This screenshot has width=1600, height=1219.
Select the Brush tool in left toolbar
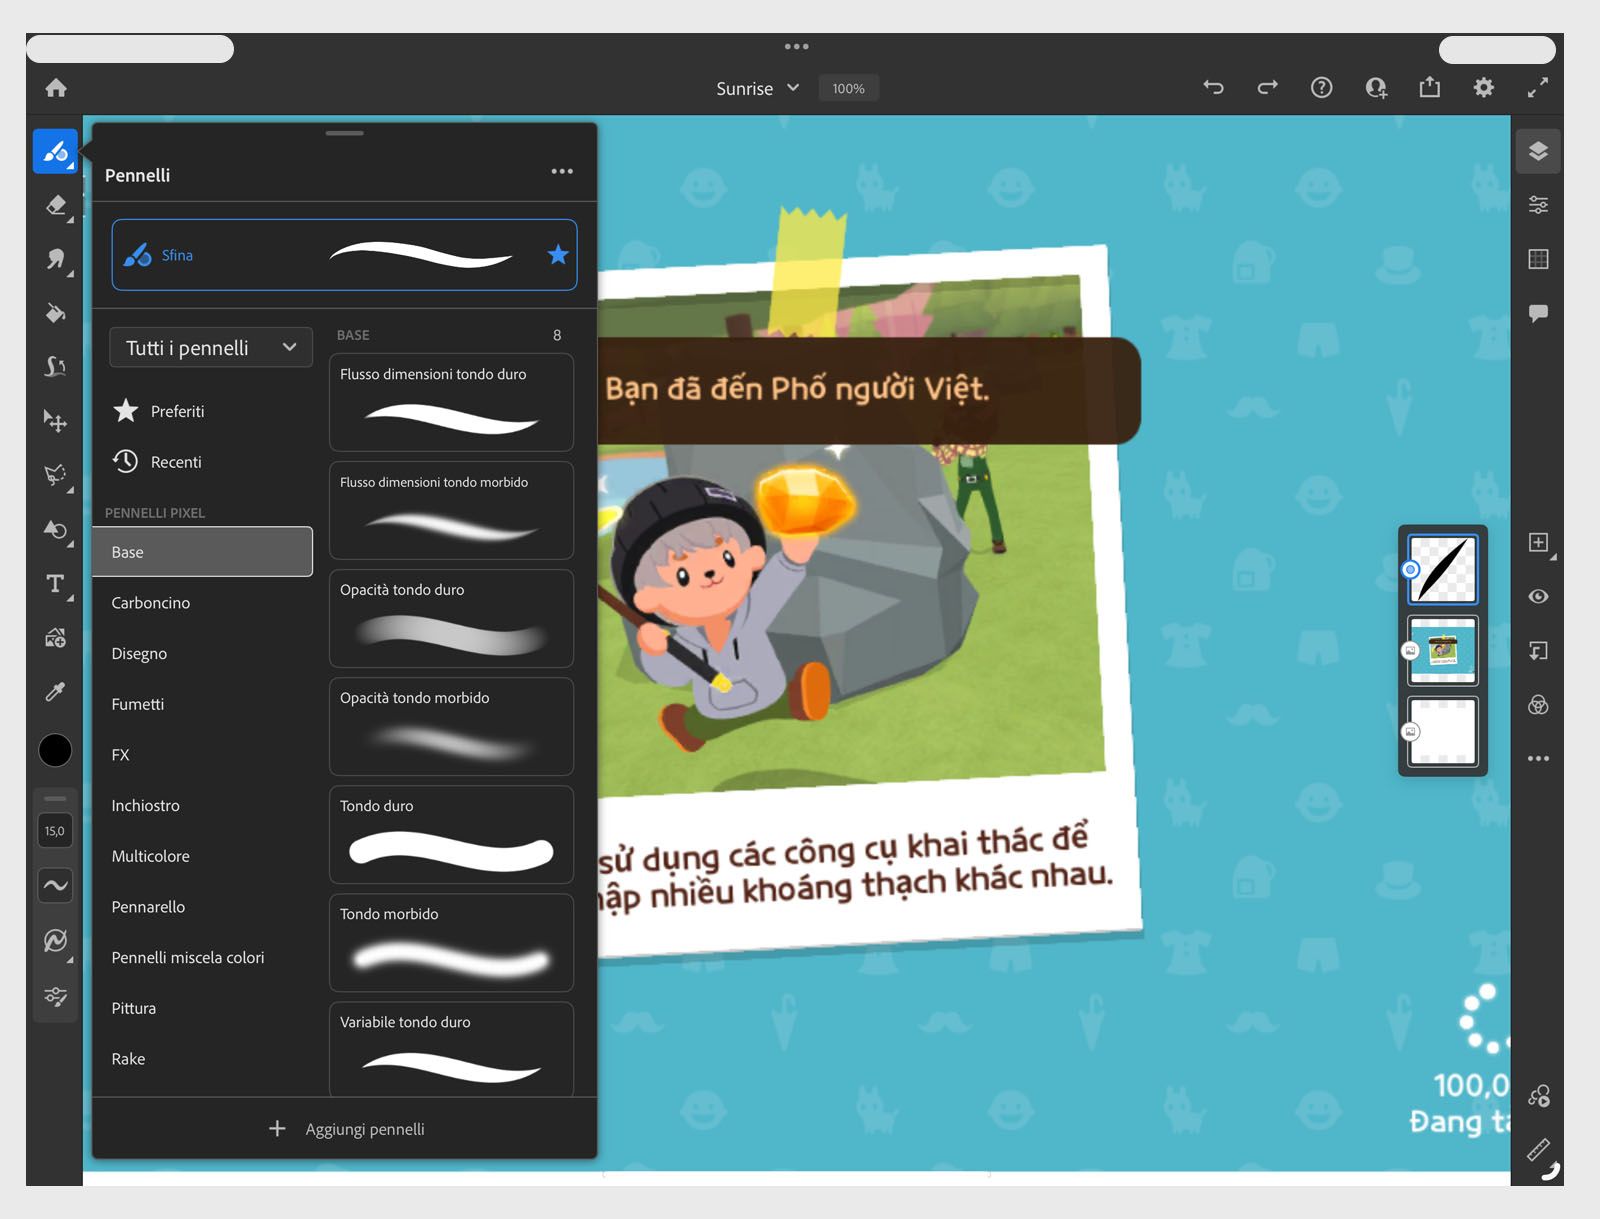pos(55,152)
